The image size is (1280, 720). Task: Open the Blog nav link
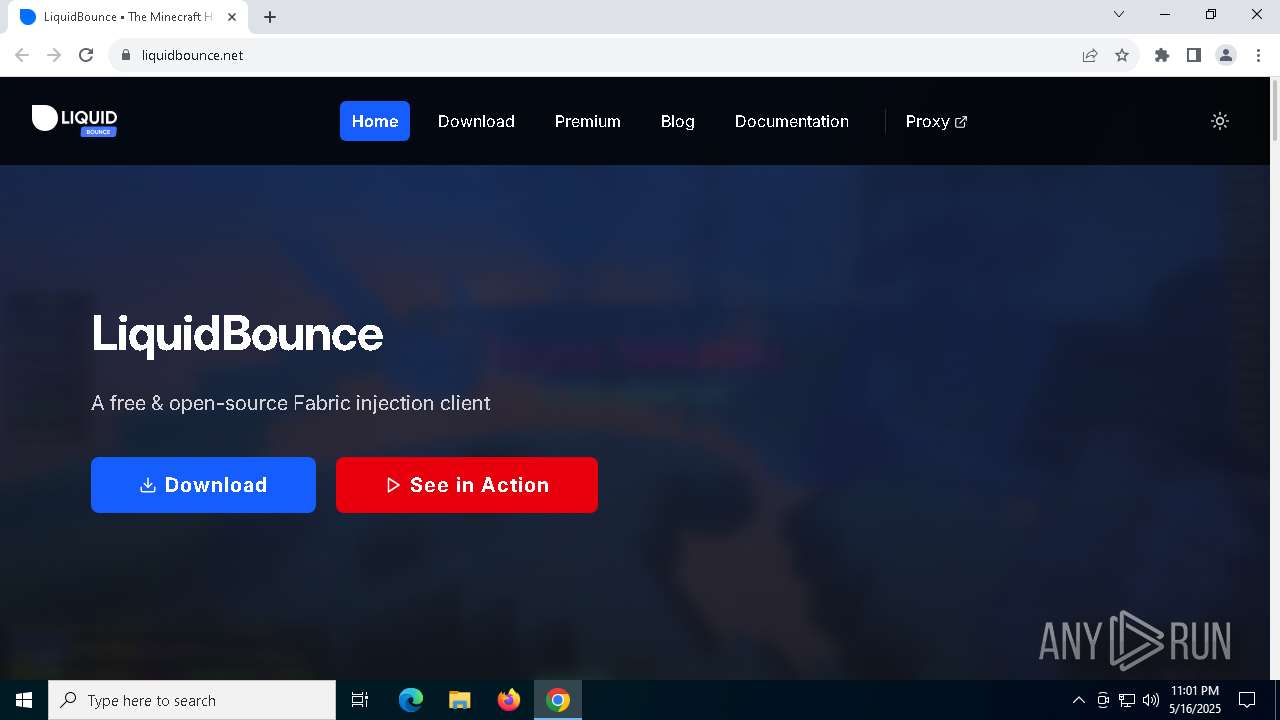[677, 121]
